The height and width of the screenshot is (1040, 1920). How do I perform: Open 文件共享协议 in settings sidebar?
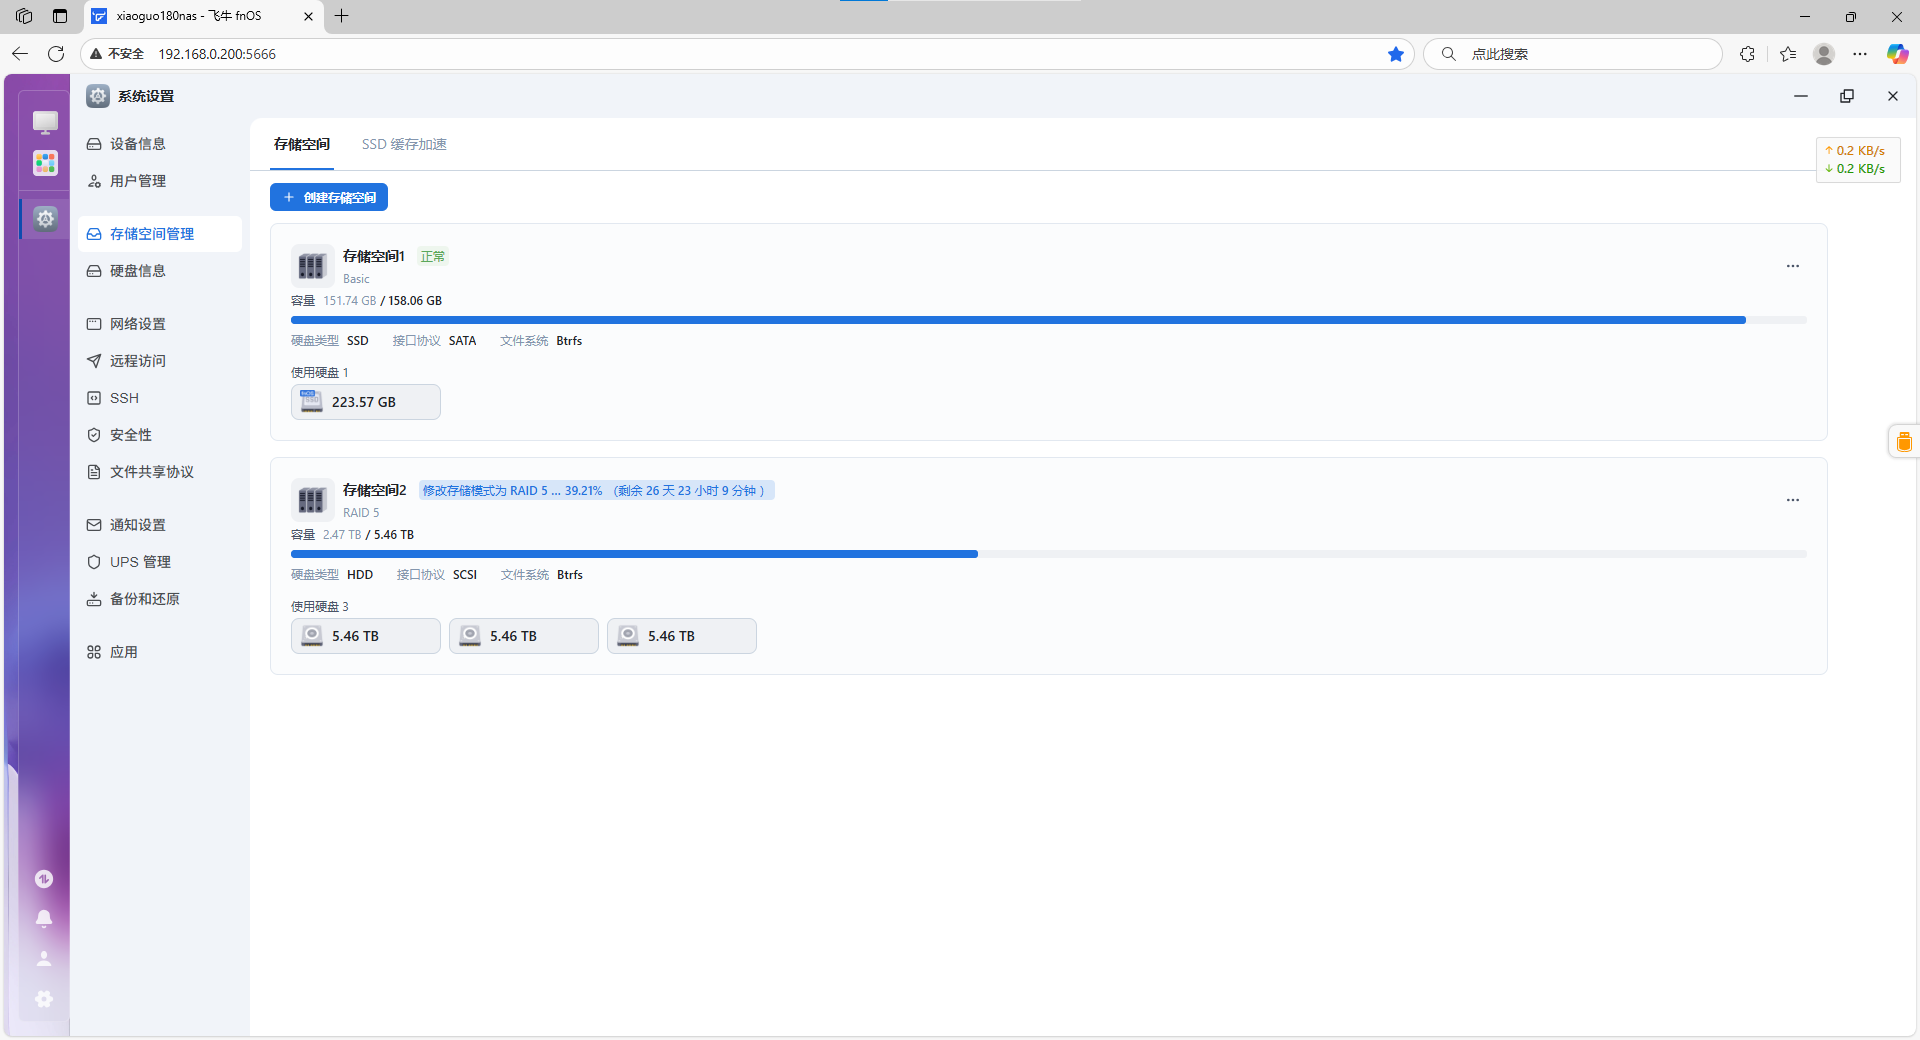click(160, 472)
